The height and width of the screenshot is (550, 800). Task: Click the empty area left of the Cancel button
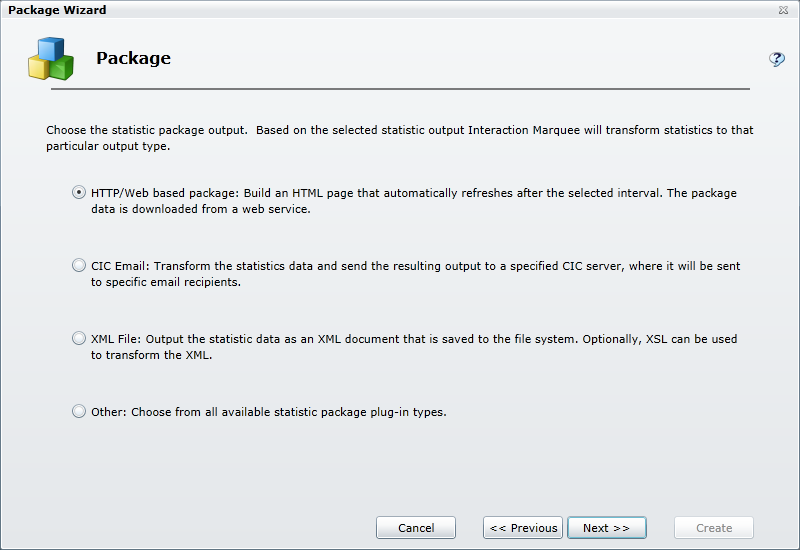[x=200, y=528]
